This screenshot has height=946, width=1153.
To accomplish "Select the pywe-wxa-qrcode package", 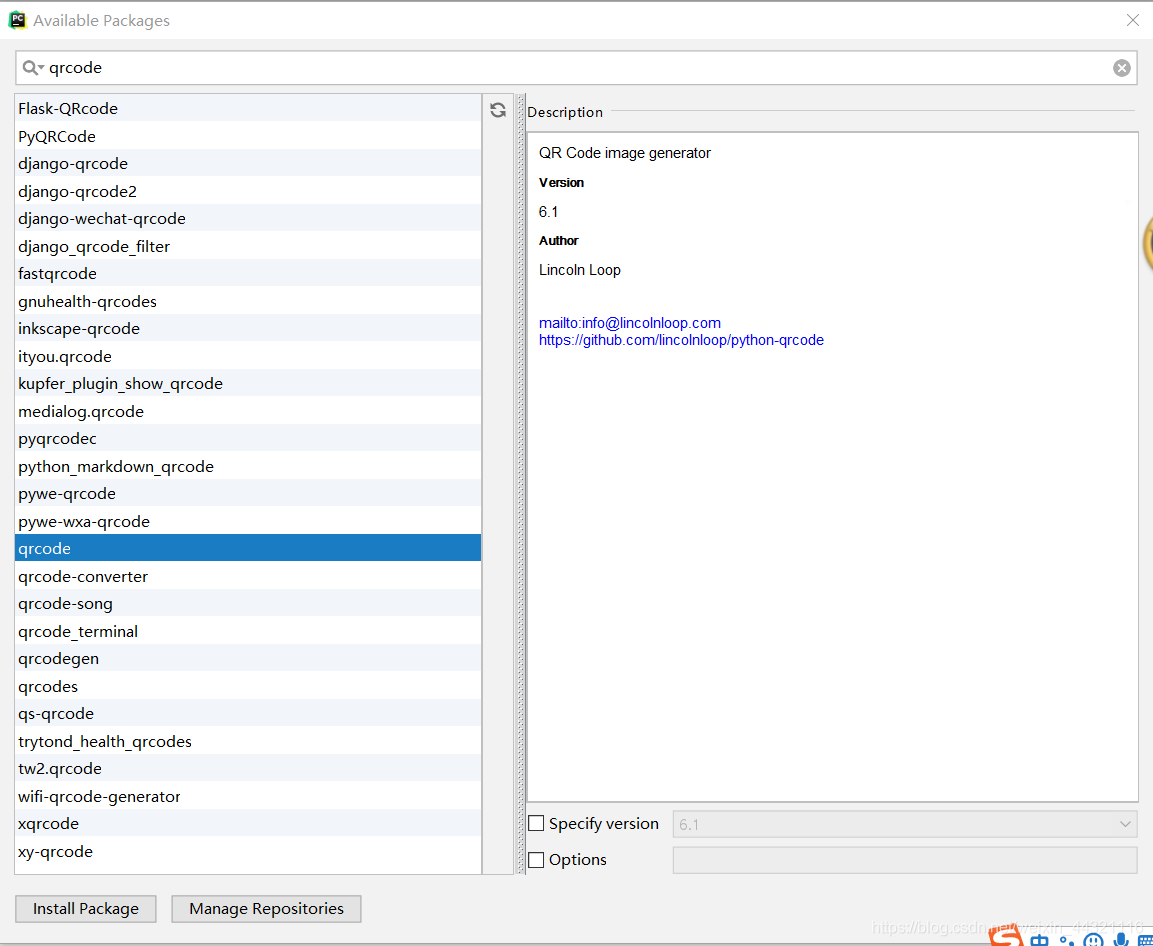I will pyautogui.click(x=248, y=521).
